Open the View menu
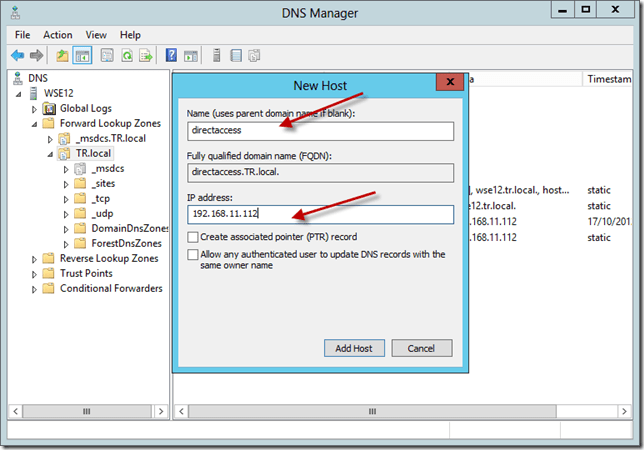Viewport: 644px width, 450px height. (x=96, y=35)
